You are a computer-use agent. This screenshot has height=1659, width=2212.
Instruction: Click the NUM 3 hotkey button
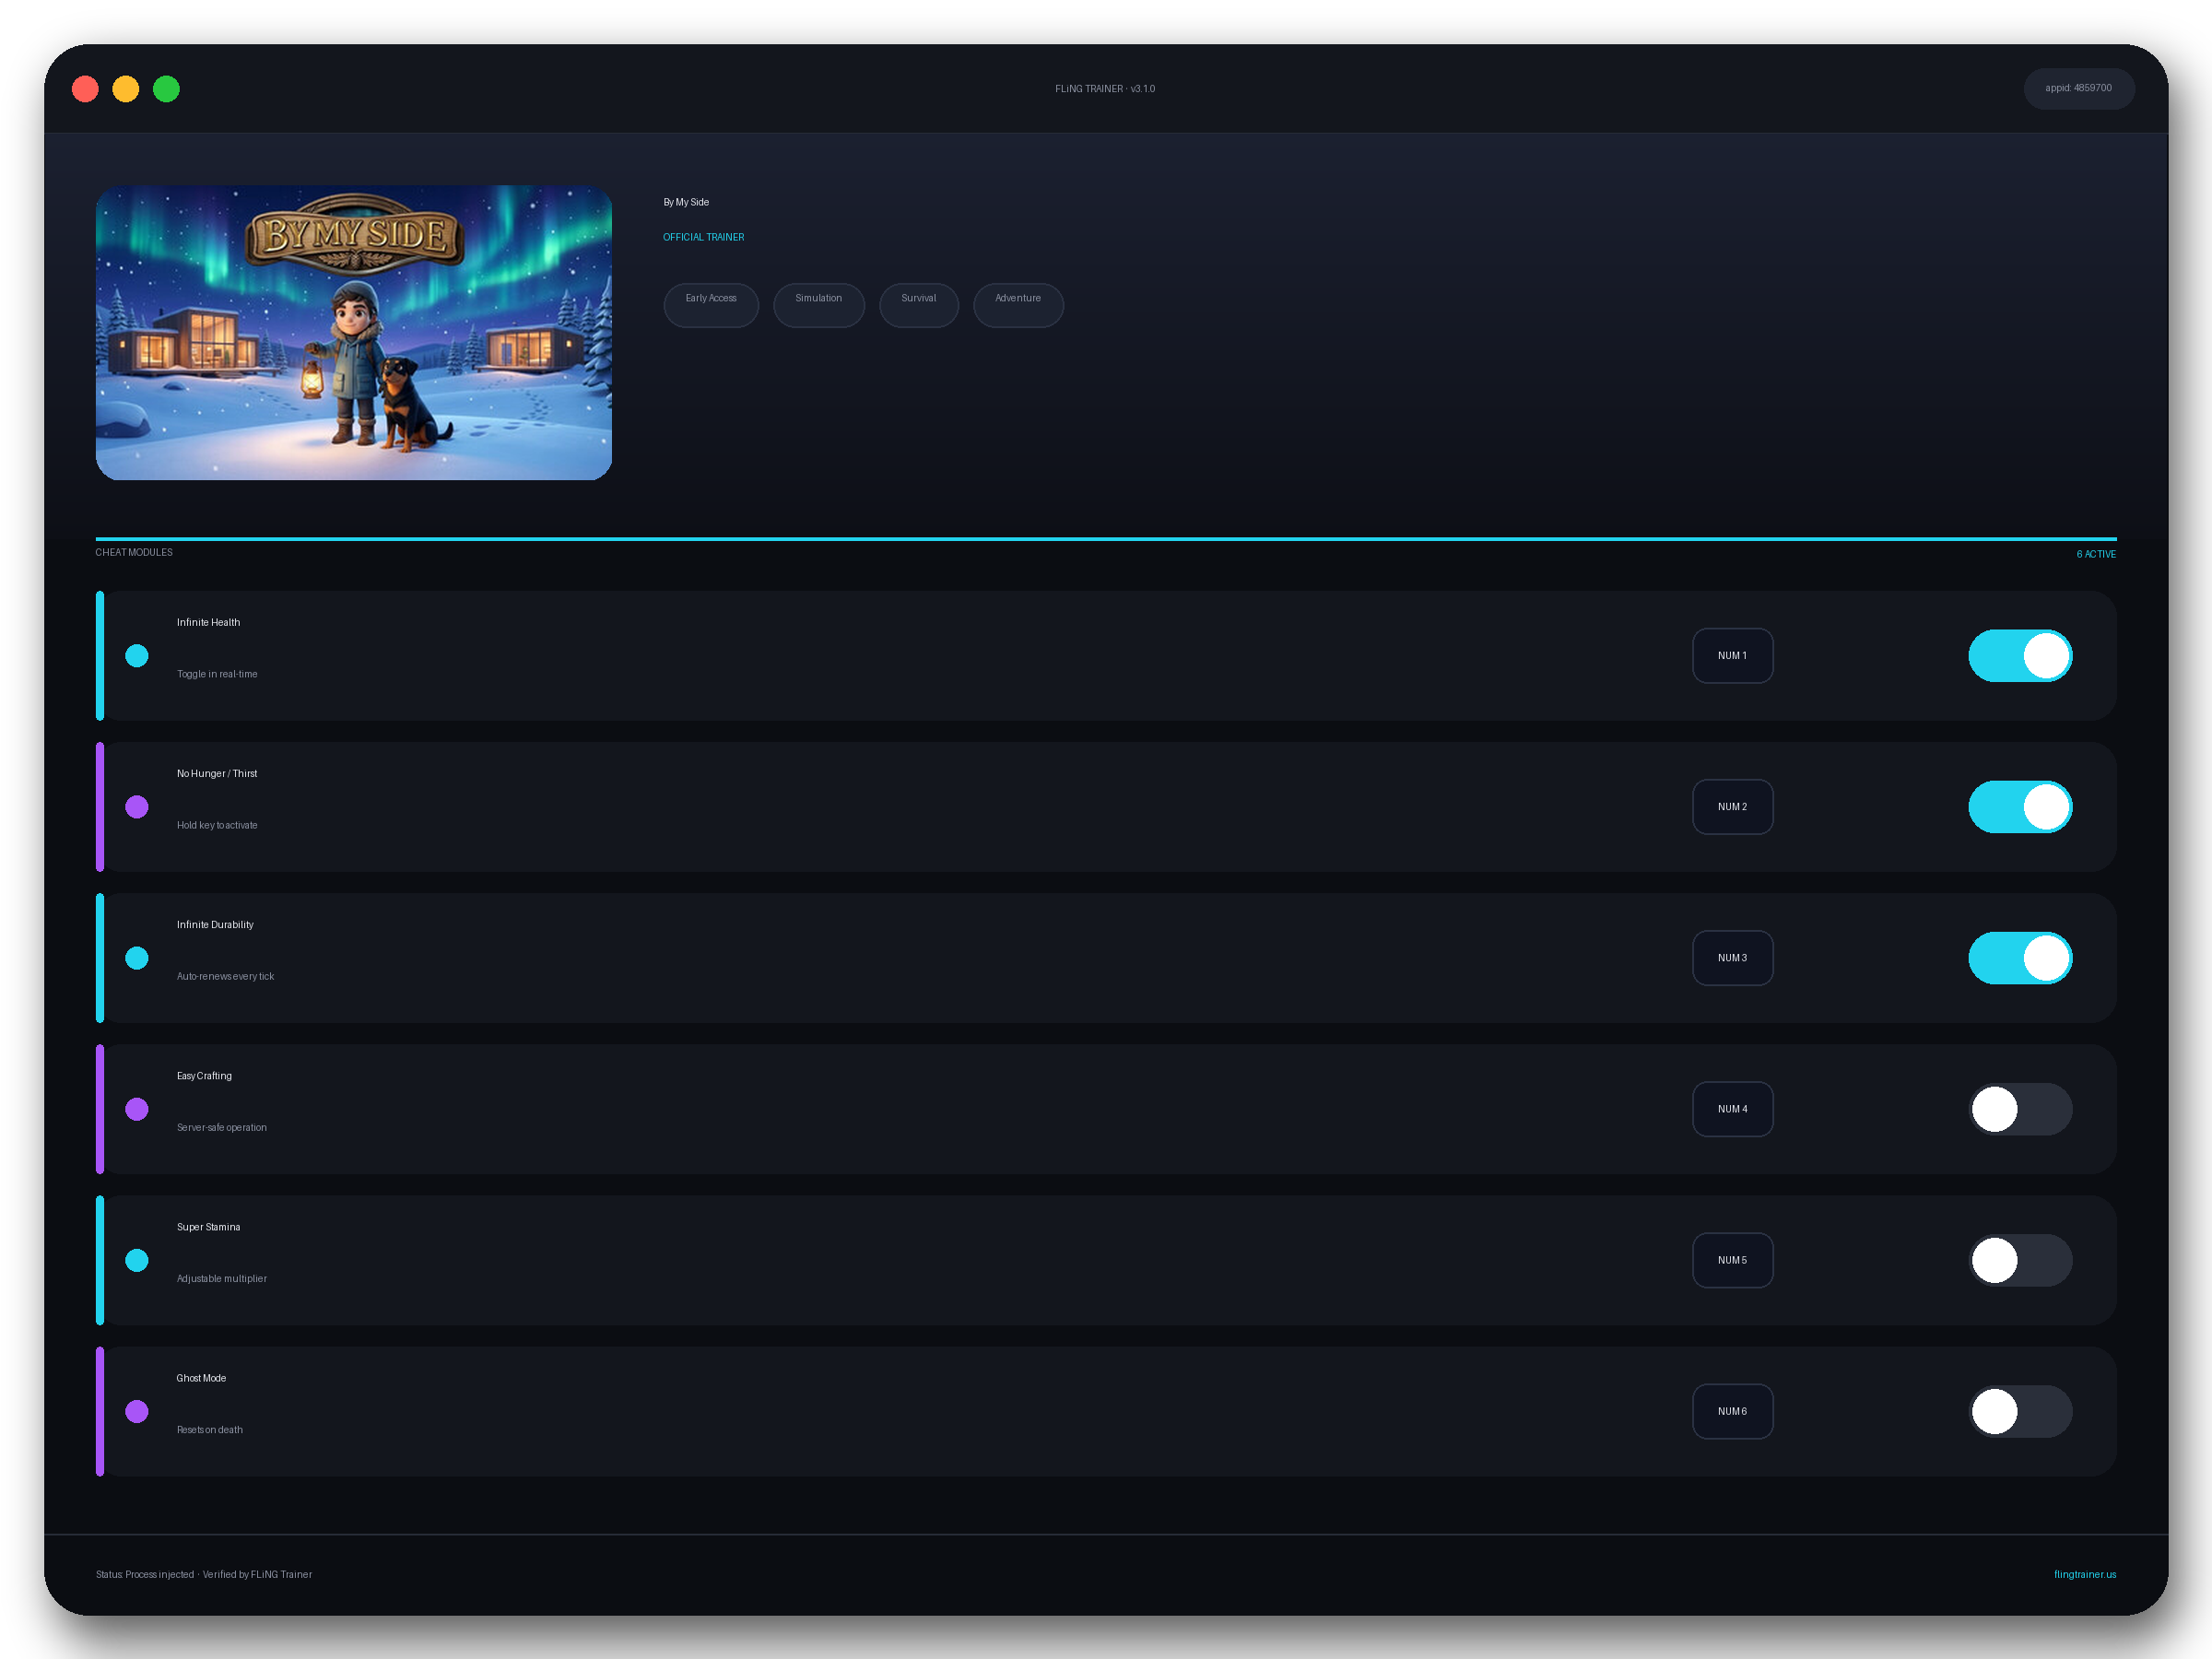(x=1732, y=958)
